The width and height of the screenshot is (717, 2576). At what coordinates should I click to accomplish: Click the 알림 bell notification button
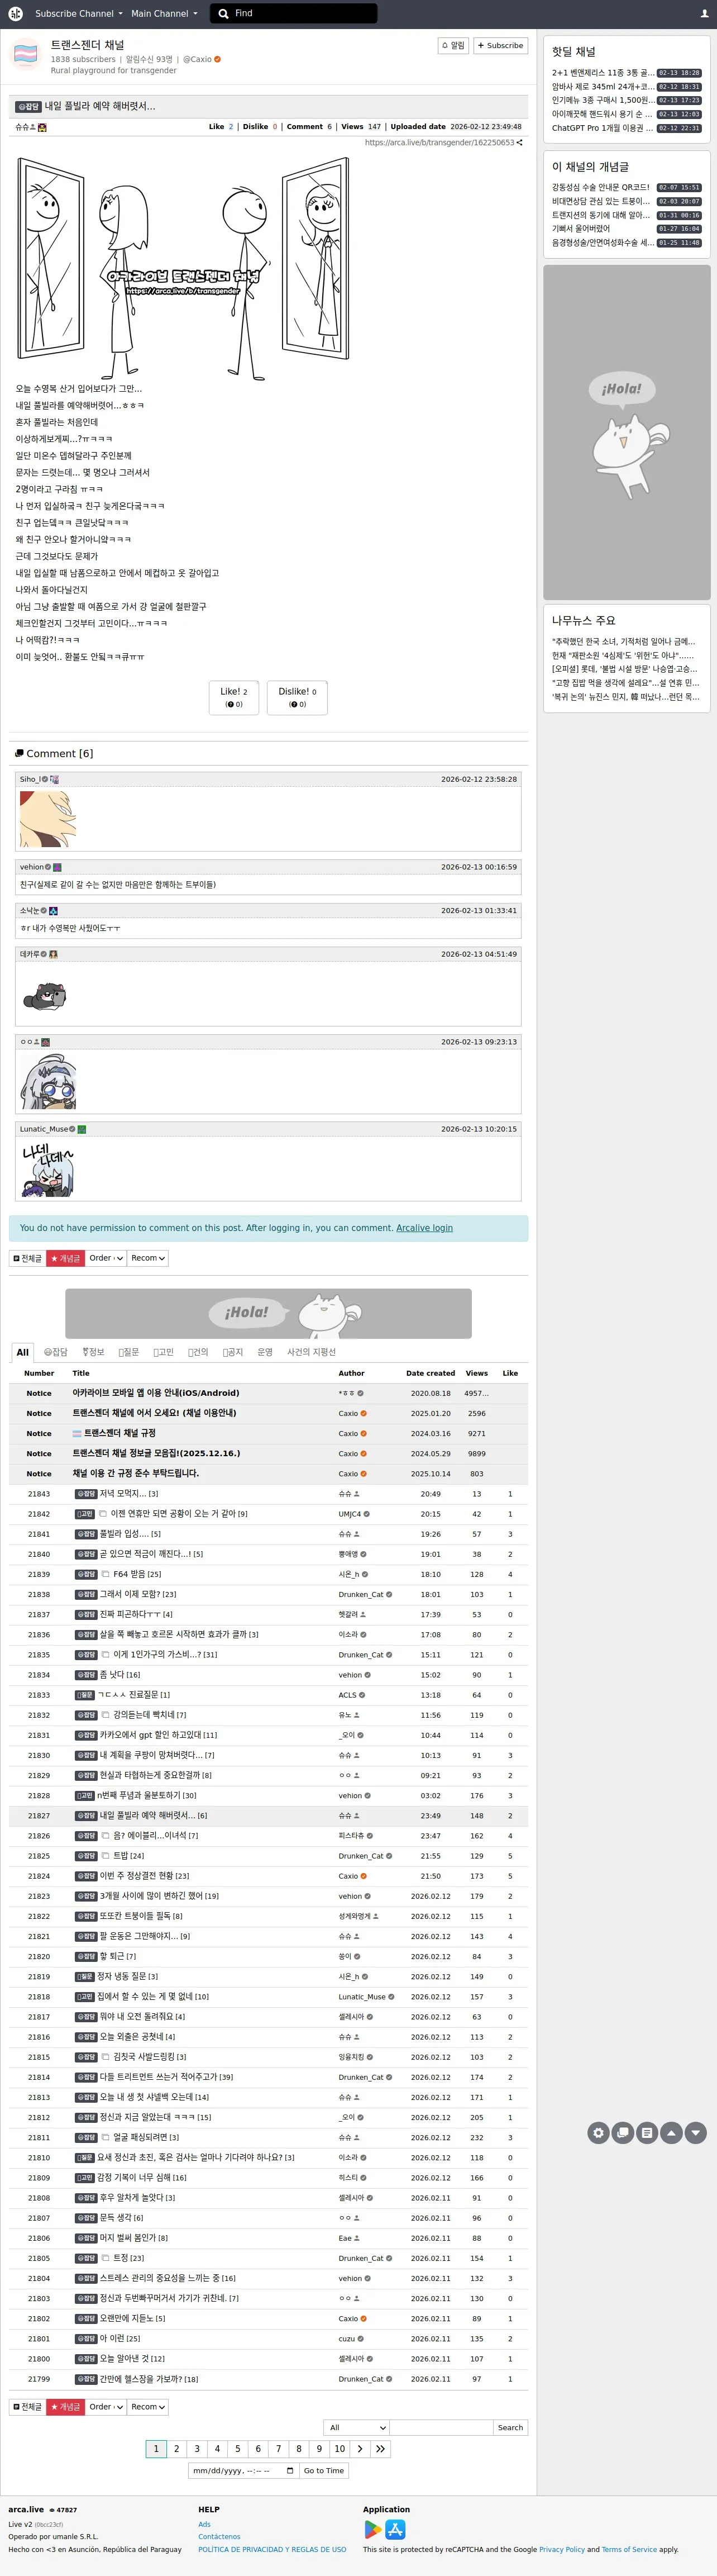point(453,45)
